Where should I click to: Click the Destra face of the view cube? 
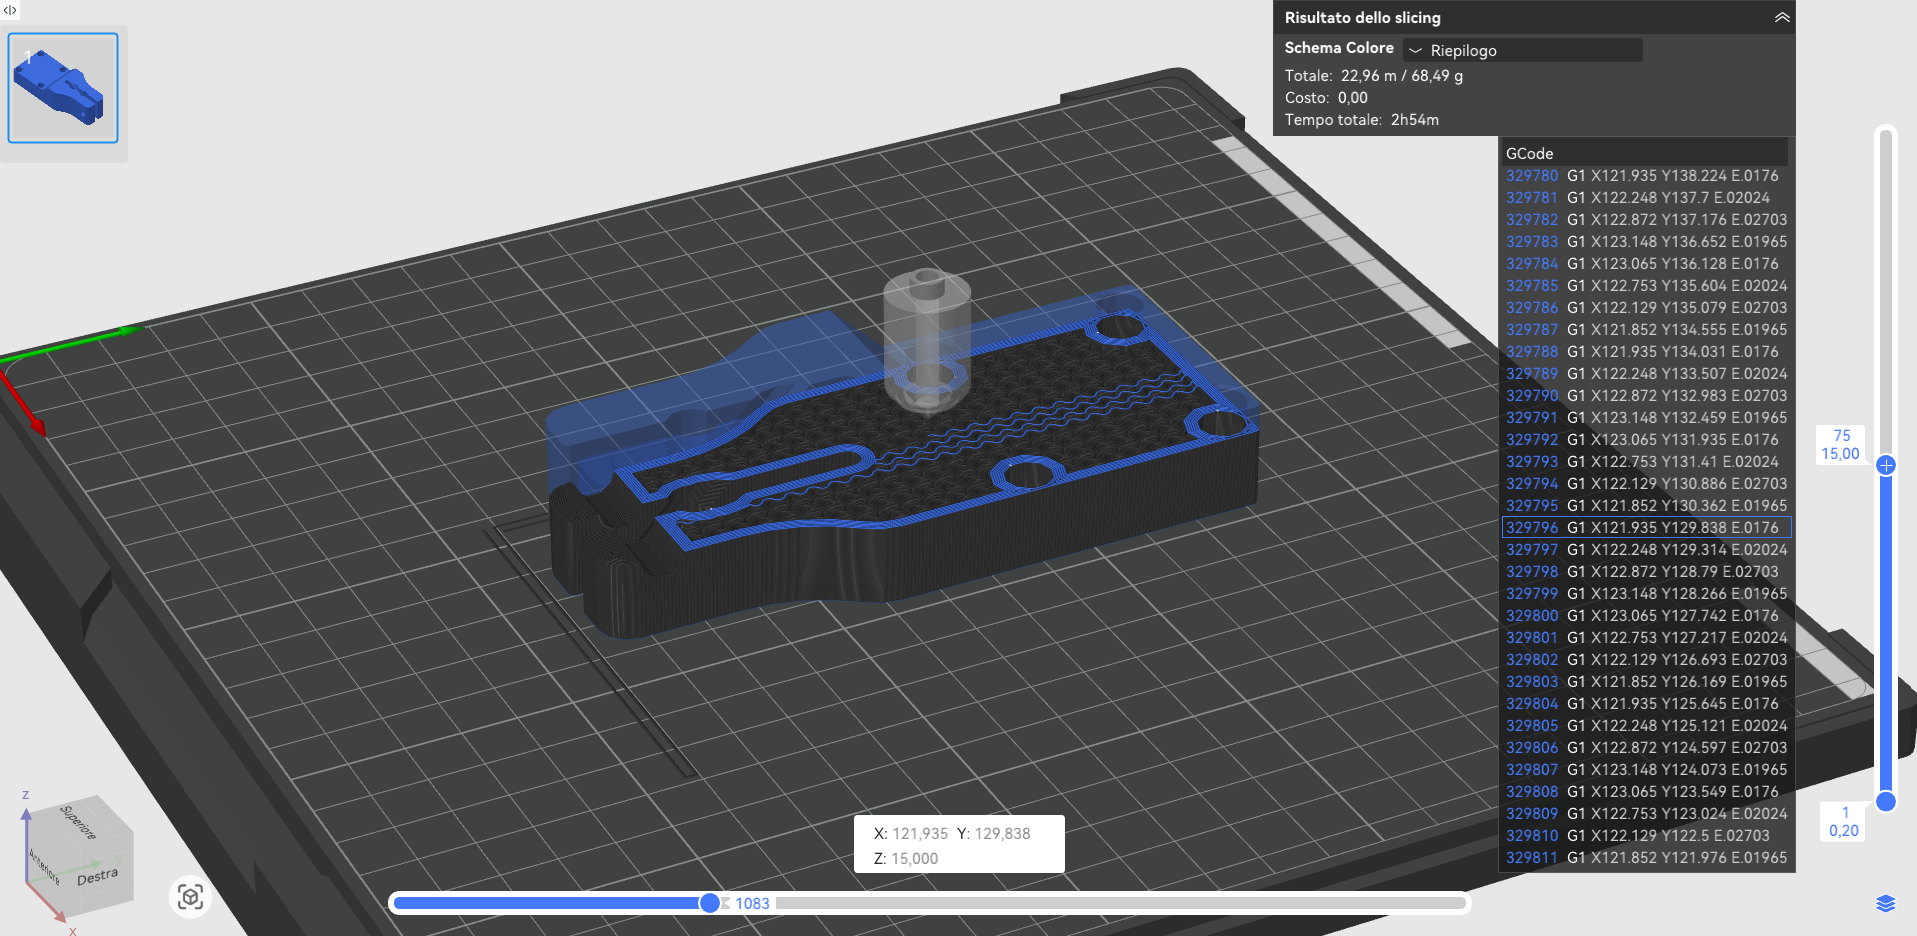[x=97, y=877]
